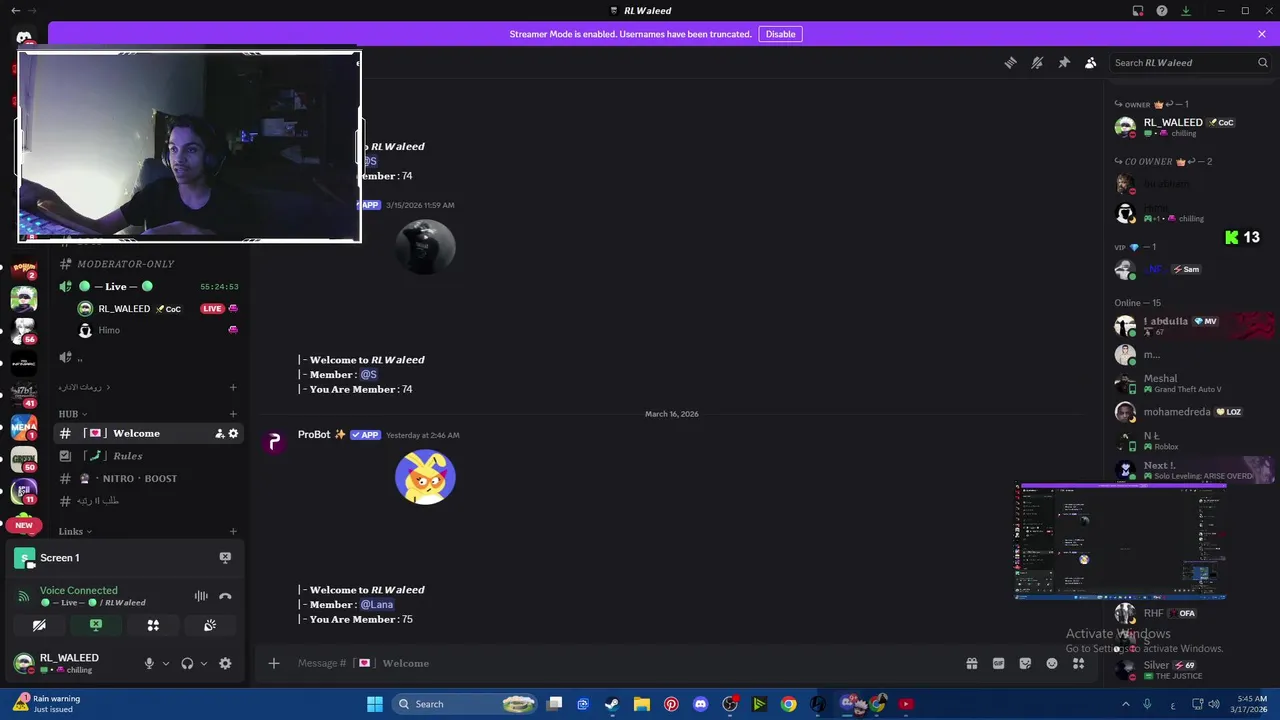Attach file with plus button
Image resolution: width=1280 pixels, height=720 pixels.
point(273,663)
